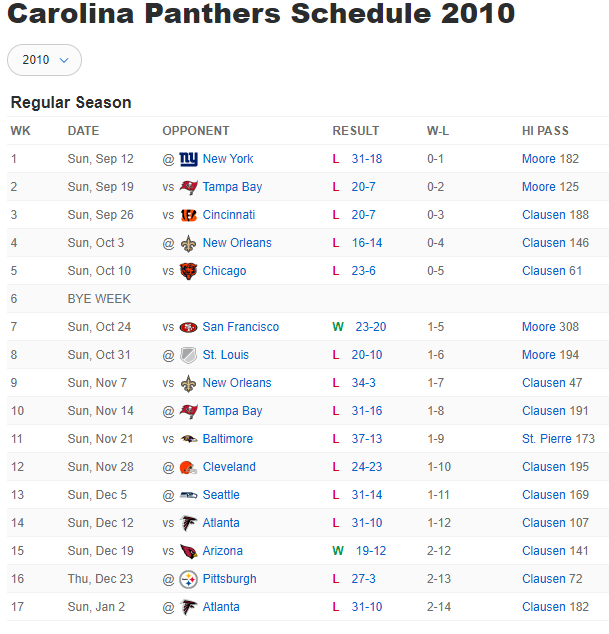Screen dimensions: 609x634
Task: Click the Arizona Cardinals logo icon
Action: 188,551
